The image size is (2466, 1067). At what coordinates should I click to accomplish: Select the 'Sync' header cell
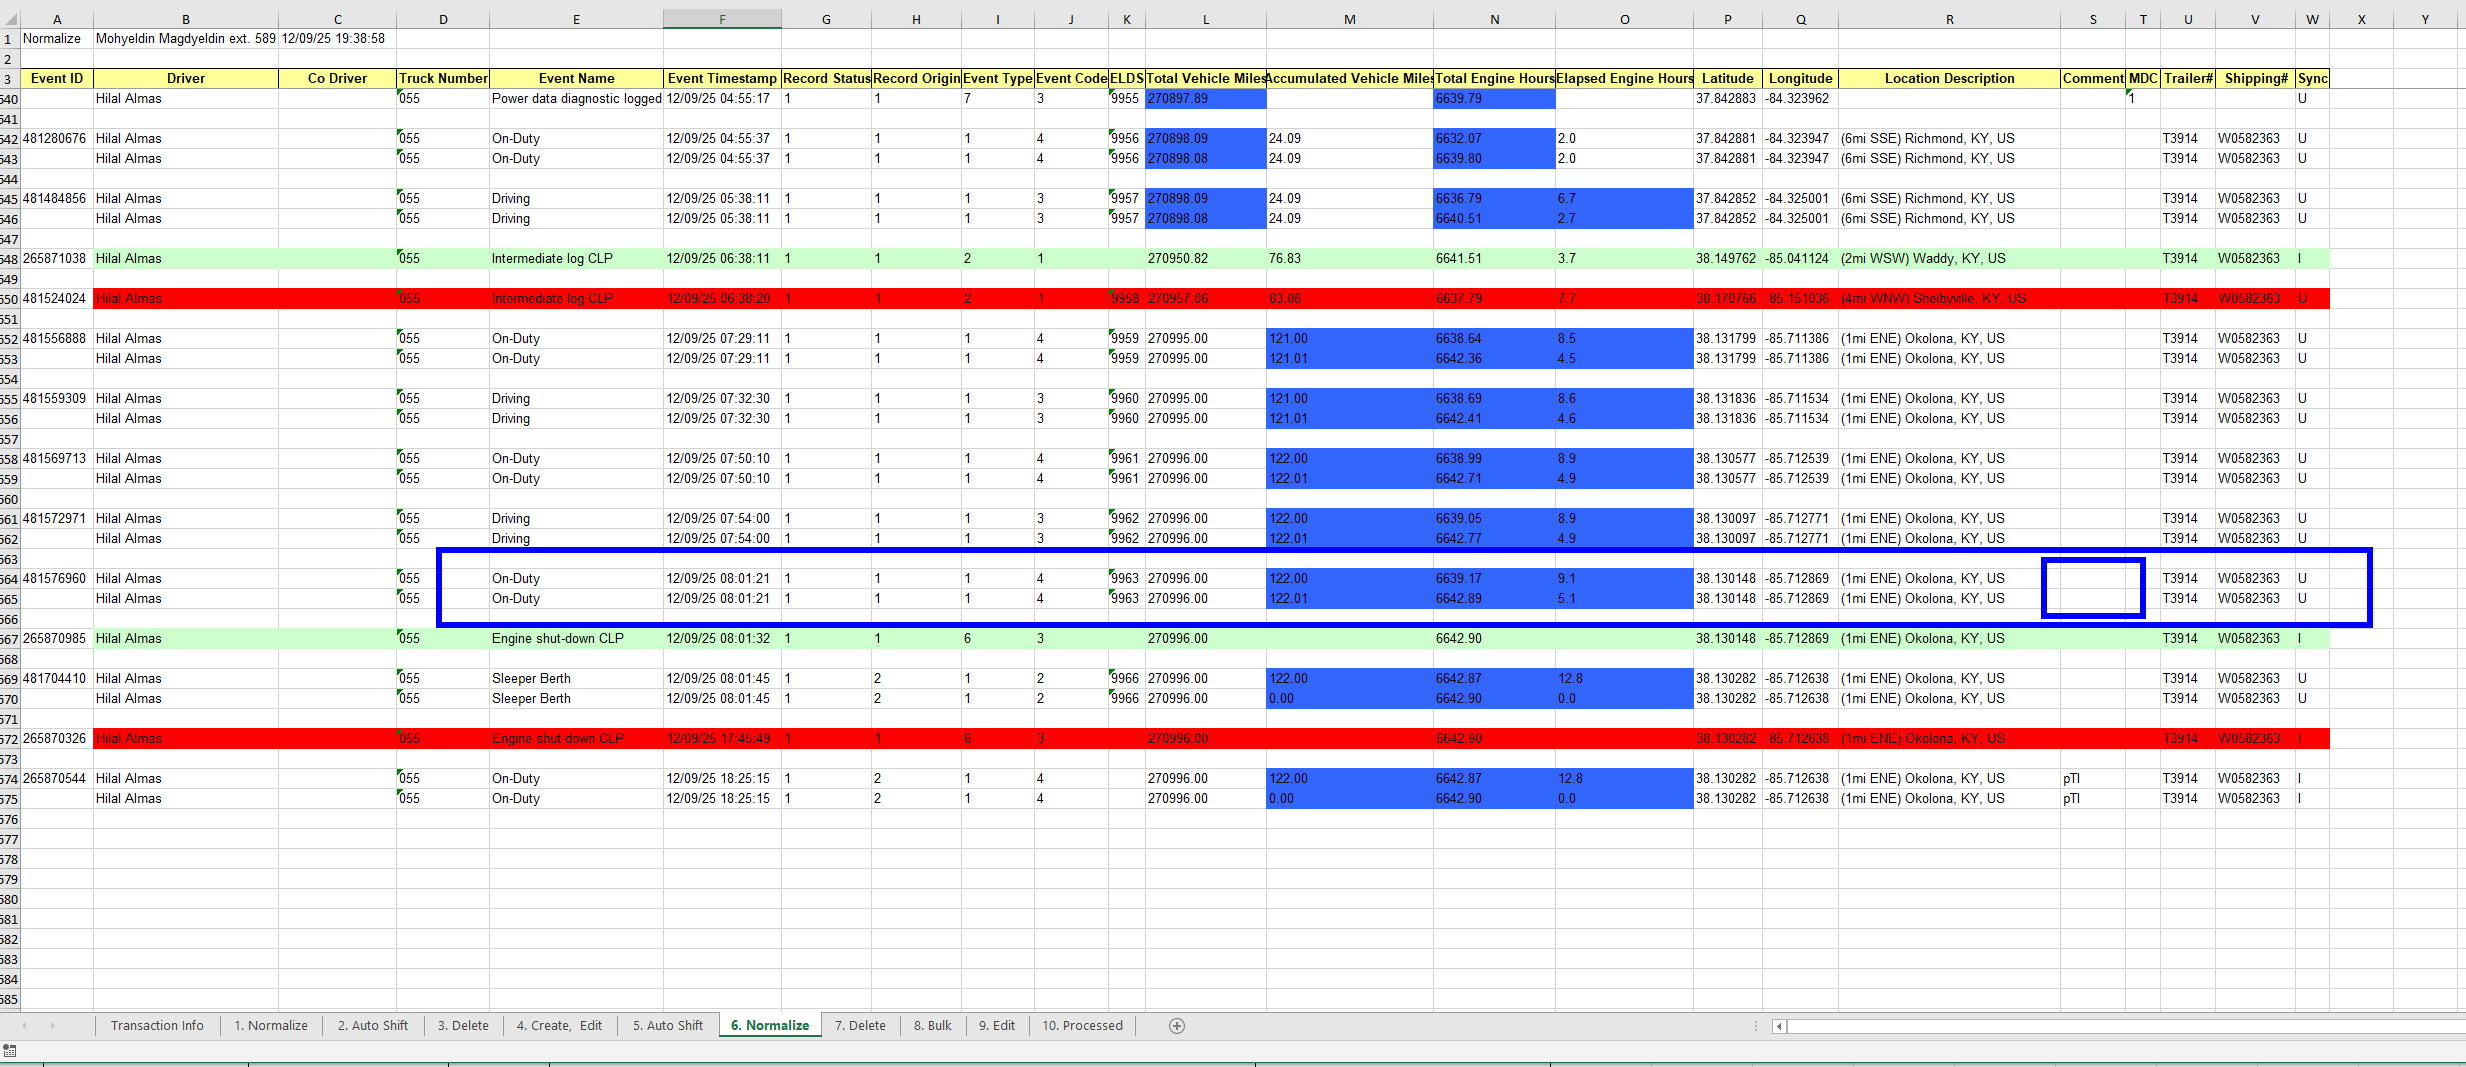pyautogui.click(x=2312, y=79)
